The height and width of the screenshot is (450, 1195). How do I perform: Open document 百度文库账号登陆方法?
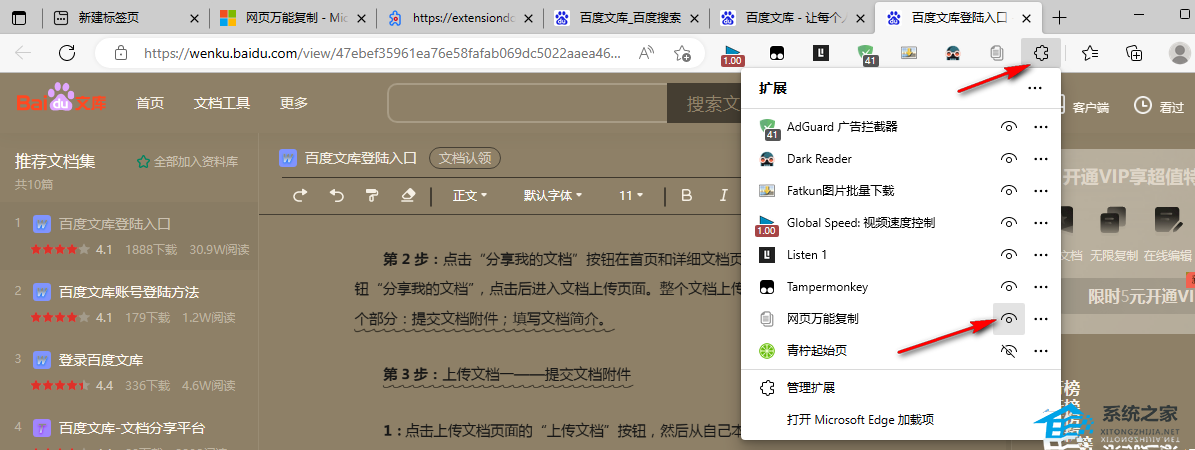[129, 292]
